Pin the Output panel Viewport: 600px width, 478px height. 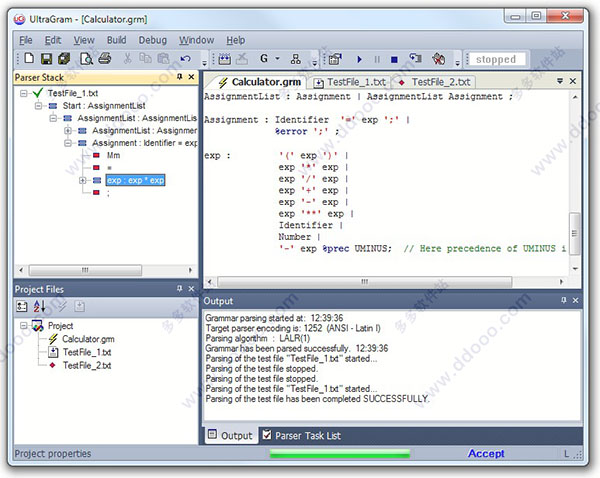[564, 300]
